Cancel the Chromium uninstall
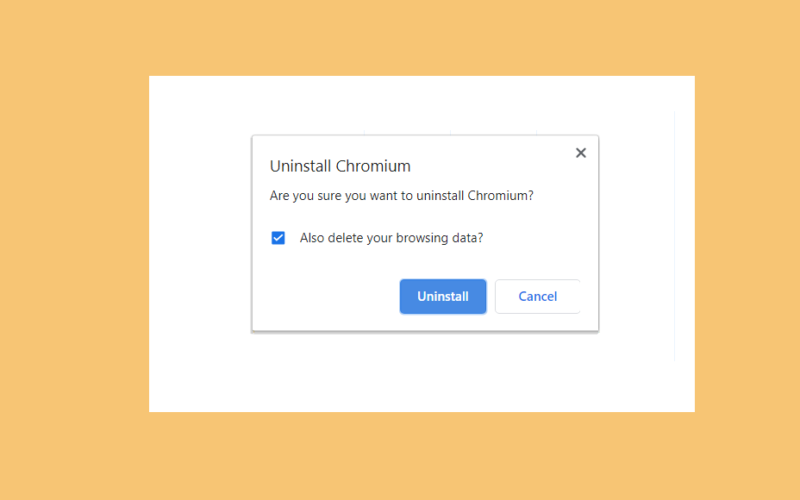Screen dimensions: 800x500 point(537,296)
